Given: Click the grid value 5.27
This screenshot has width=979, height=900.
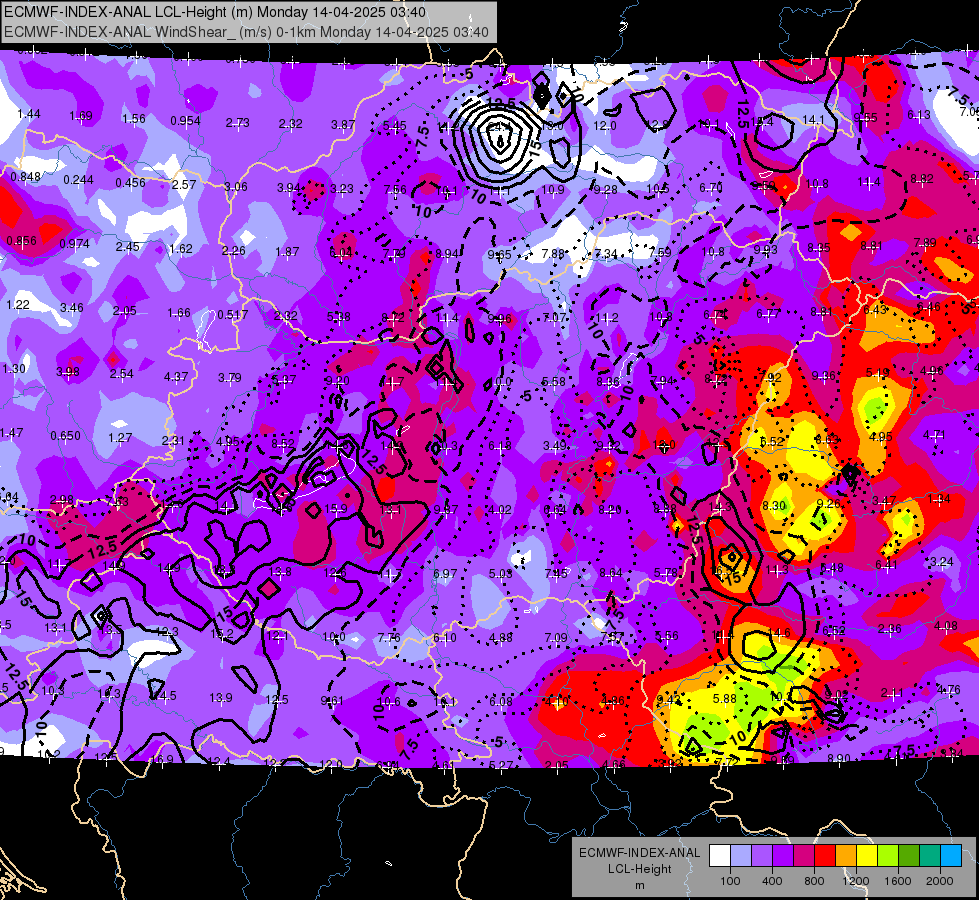Looking at the screenshot, I should (501, 765).
